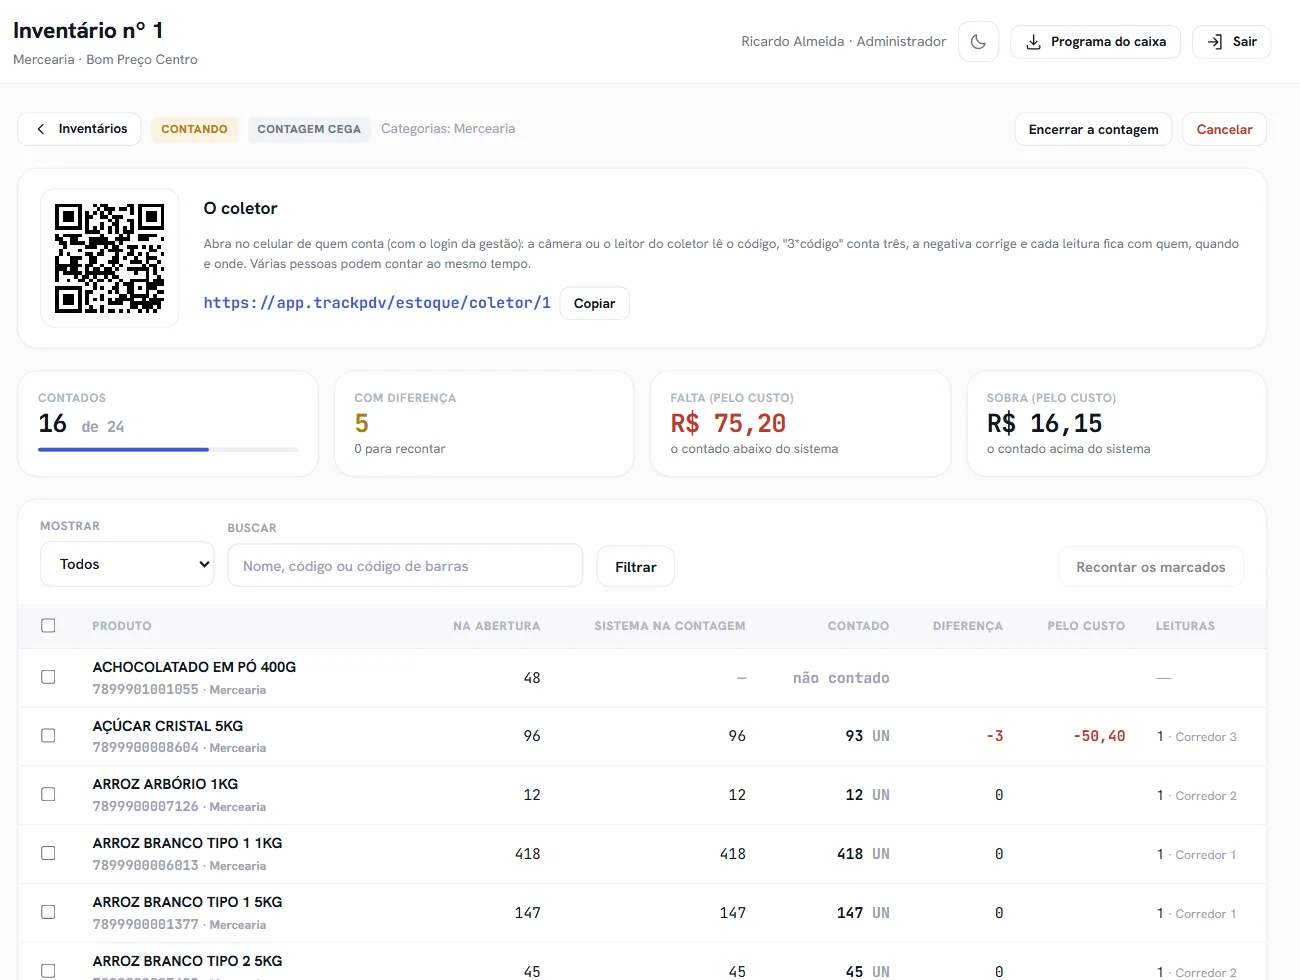Click back chevron beside Inventários
Viewport: 1300px width, 980px height.
point(41,129)
